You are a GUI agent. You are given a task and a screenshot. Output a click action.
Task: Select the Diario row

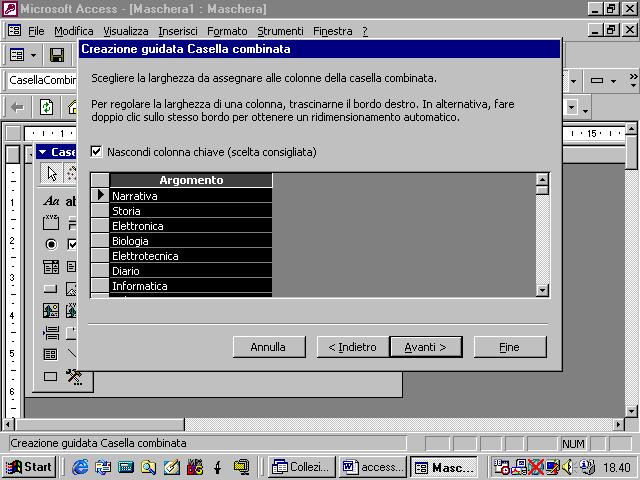tap(191, 271)
